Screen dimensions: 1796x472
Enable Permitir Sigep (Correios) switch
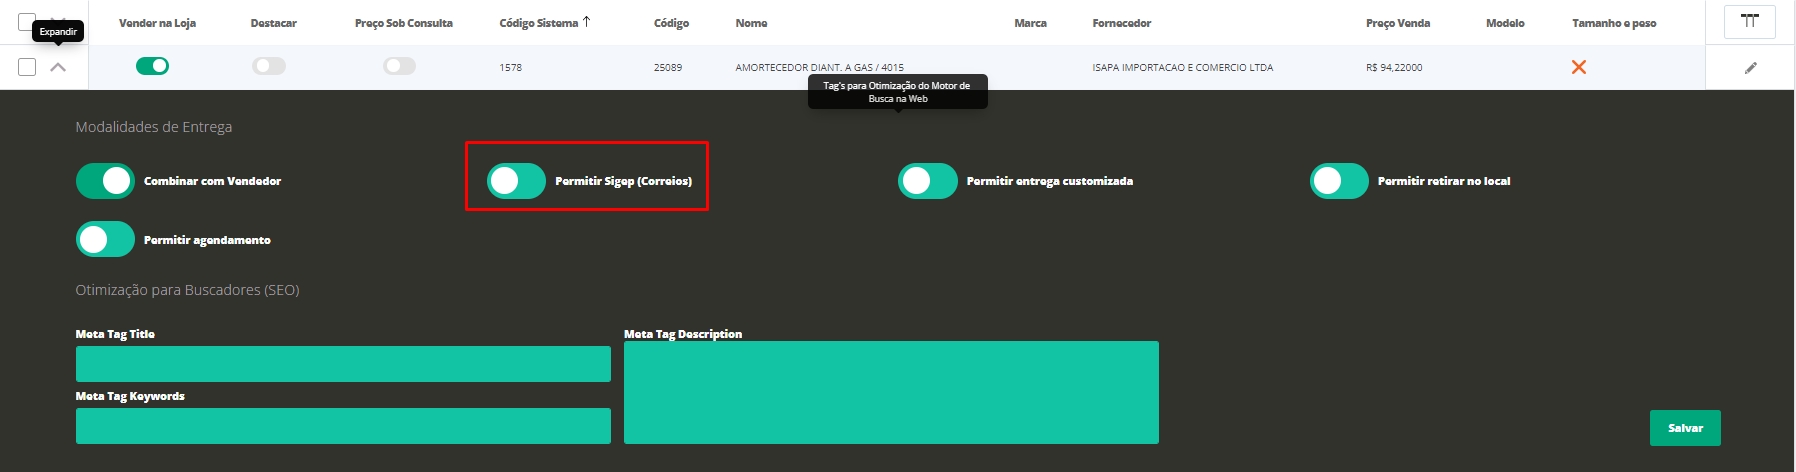coord(516,181)
